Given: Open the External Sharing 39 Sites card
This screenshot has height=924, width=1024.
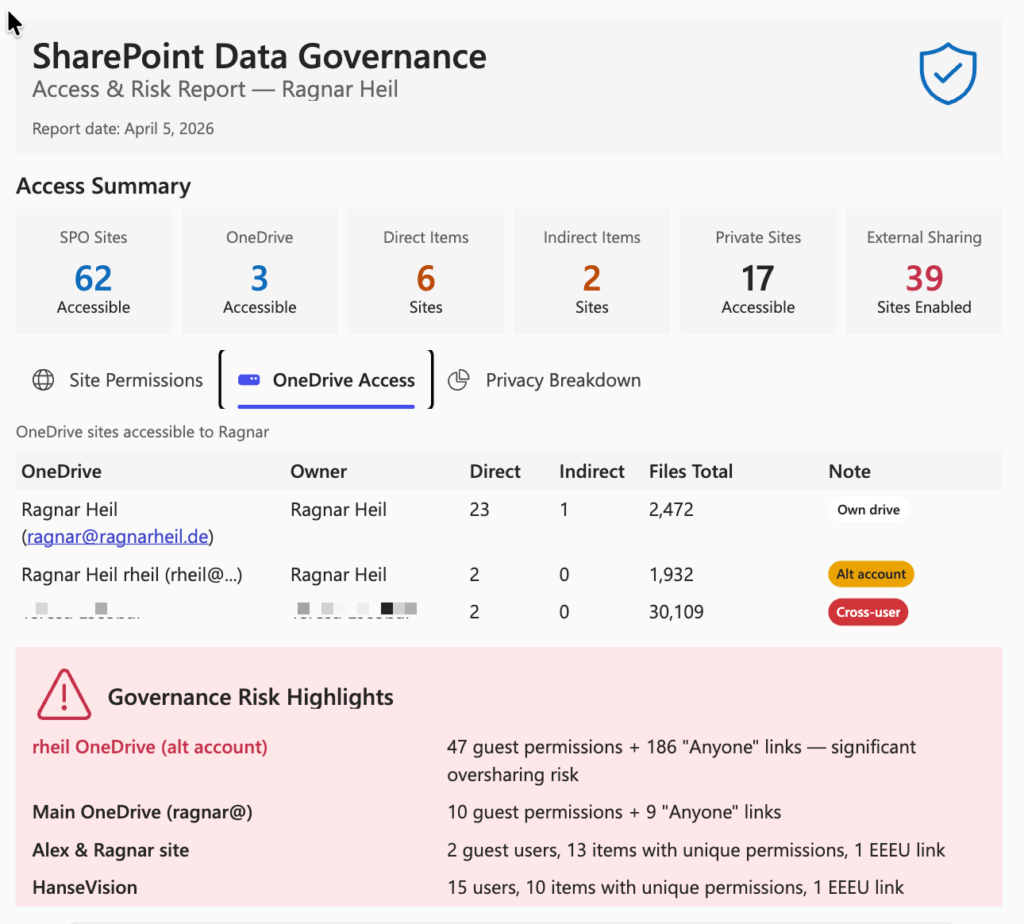Looking at the screenshot, I should [923, 271].
